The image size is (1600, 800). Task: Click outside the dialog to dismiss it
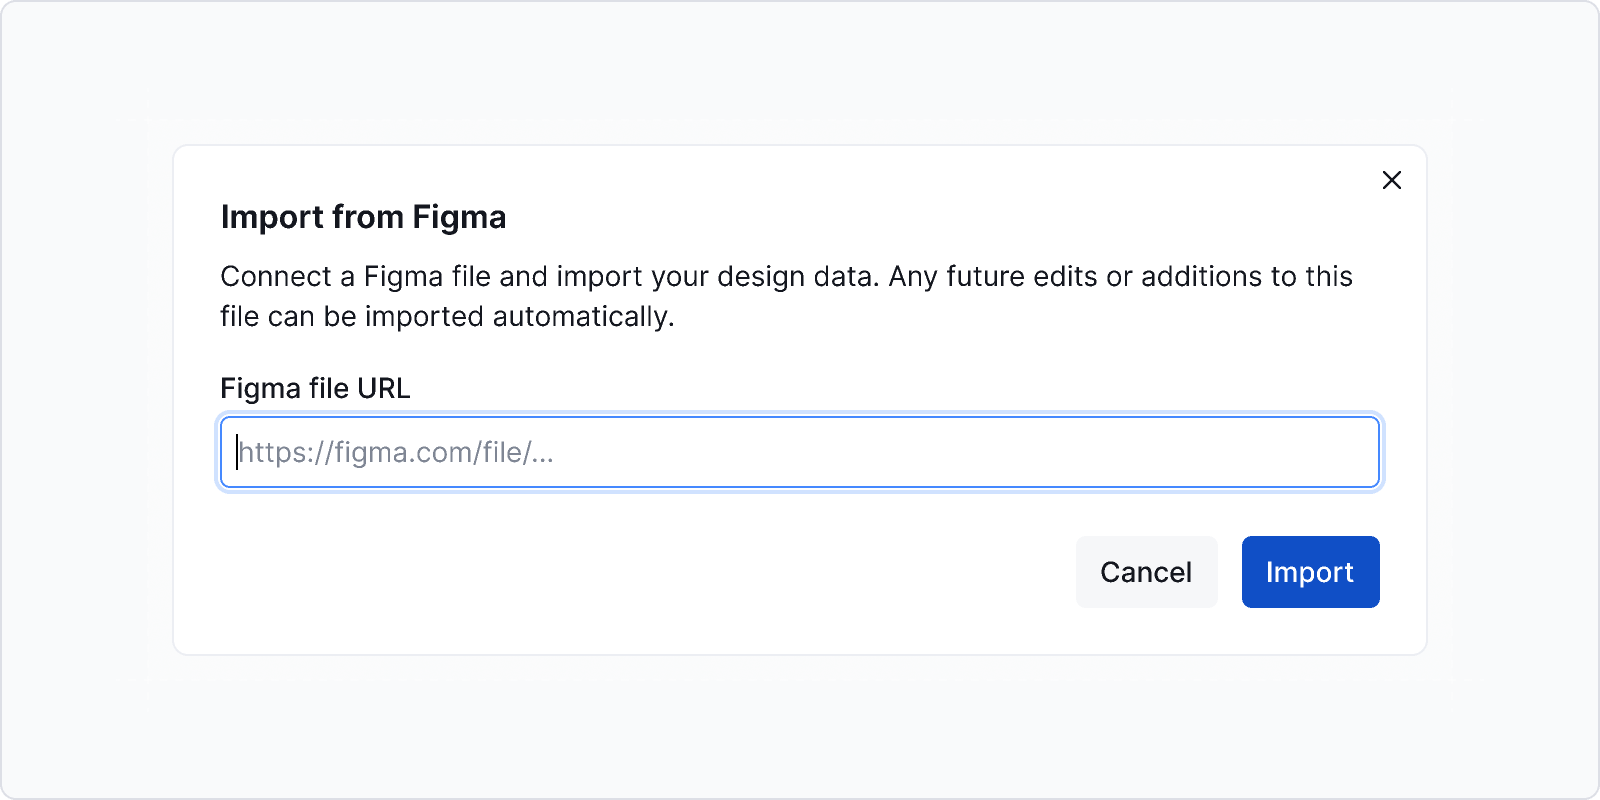(800, 740)
